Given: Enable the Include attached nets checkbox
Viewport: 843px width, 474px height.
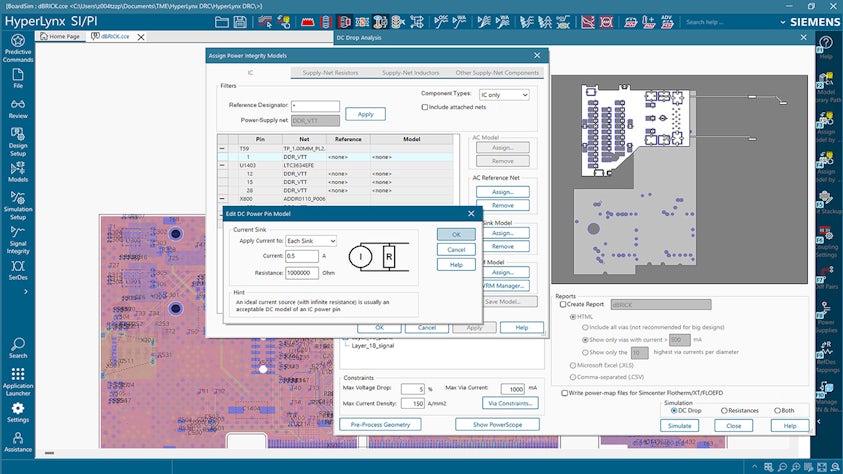Looking at the screenshot, I should coord(425,107).
